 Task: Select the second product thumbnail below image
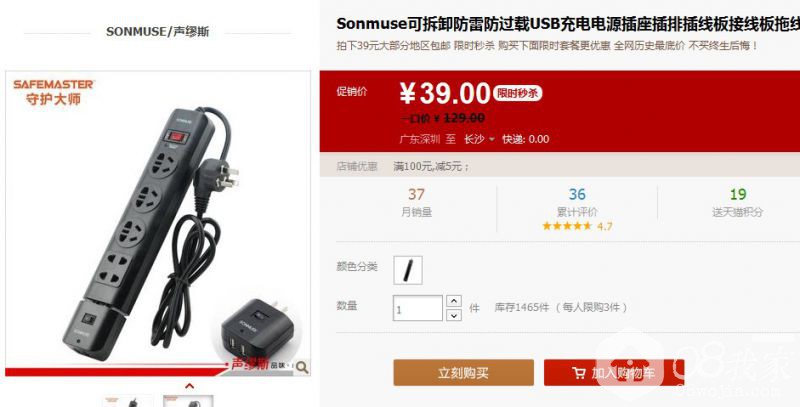[x=188, y=401]
